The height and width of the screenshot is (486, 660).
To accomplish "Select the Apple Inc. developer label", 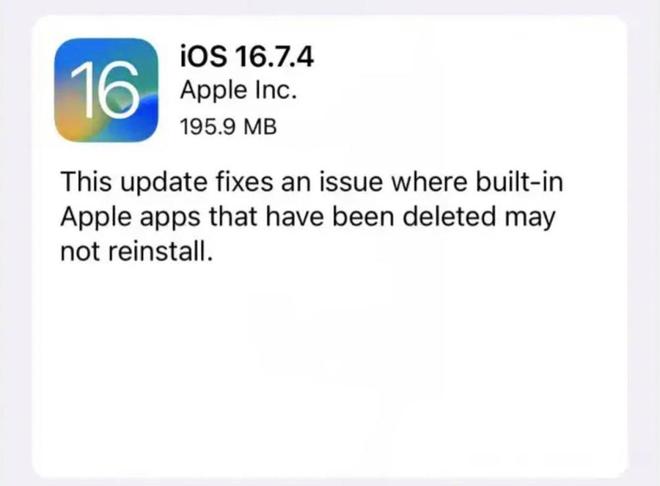I will point(239,91).
